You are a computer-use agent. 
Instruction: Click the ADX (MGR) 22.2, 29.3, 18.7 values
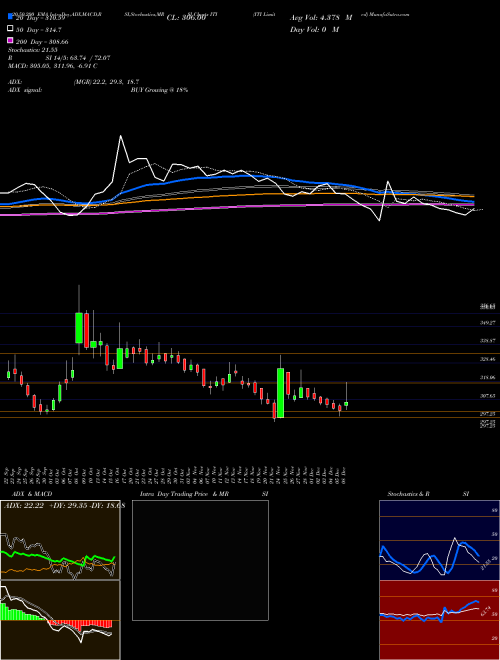click(x=106, y=82)
